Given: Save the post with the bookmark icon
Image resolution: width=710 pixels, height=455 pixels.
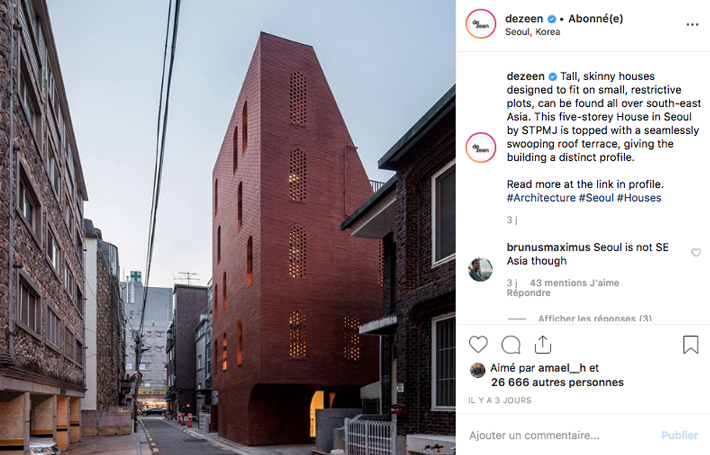Looking at the screenshot, I should (691, 345).
